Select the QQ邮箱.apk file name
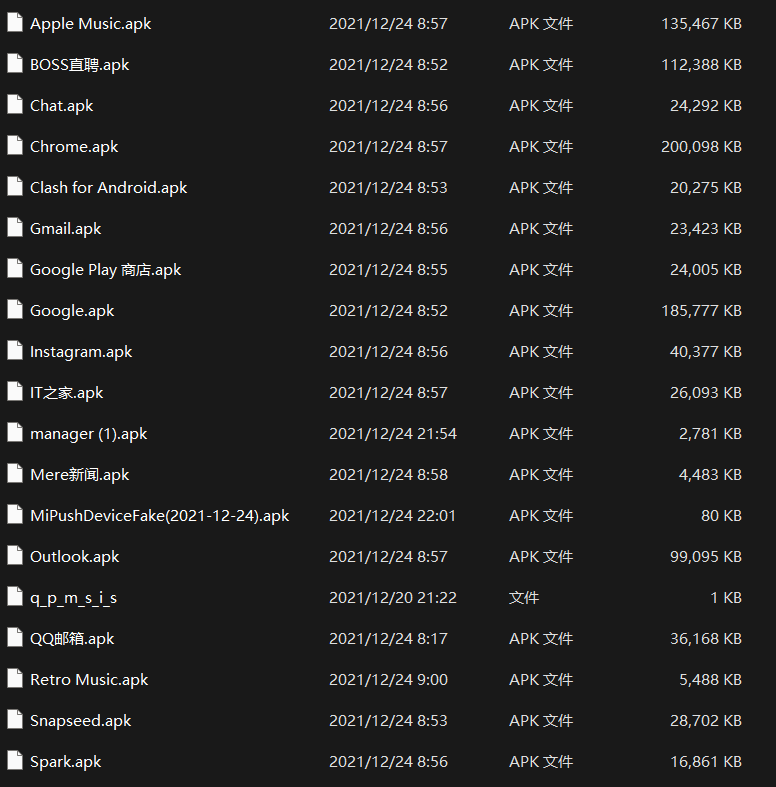The height and width of the screenshot is (787, 776). [72, 639]
